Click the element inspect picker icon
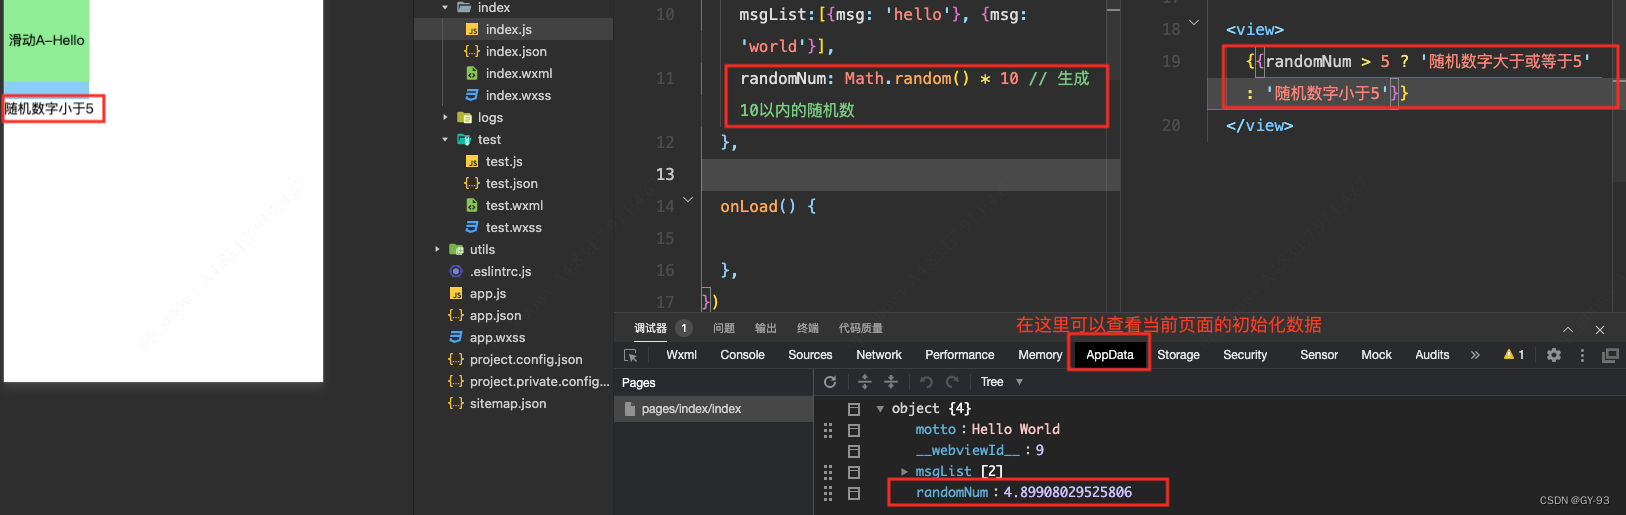The height and width of the screenshot is (515, 1626). tap(630, 355)
